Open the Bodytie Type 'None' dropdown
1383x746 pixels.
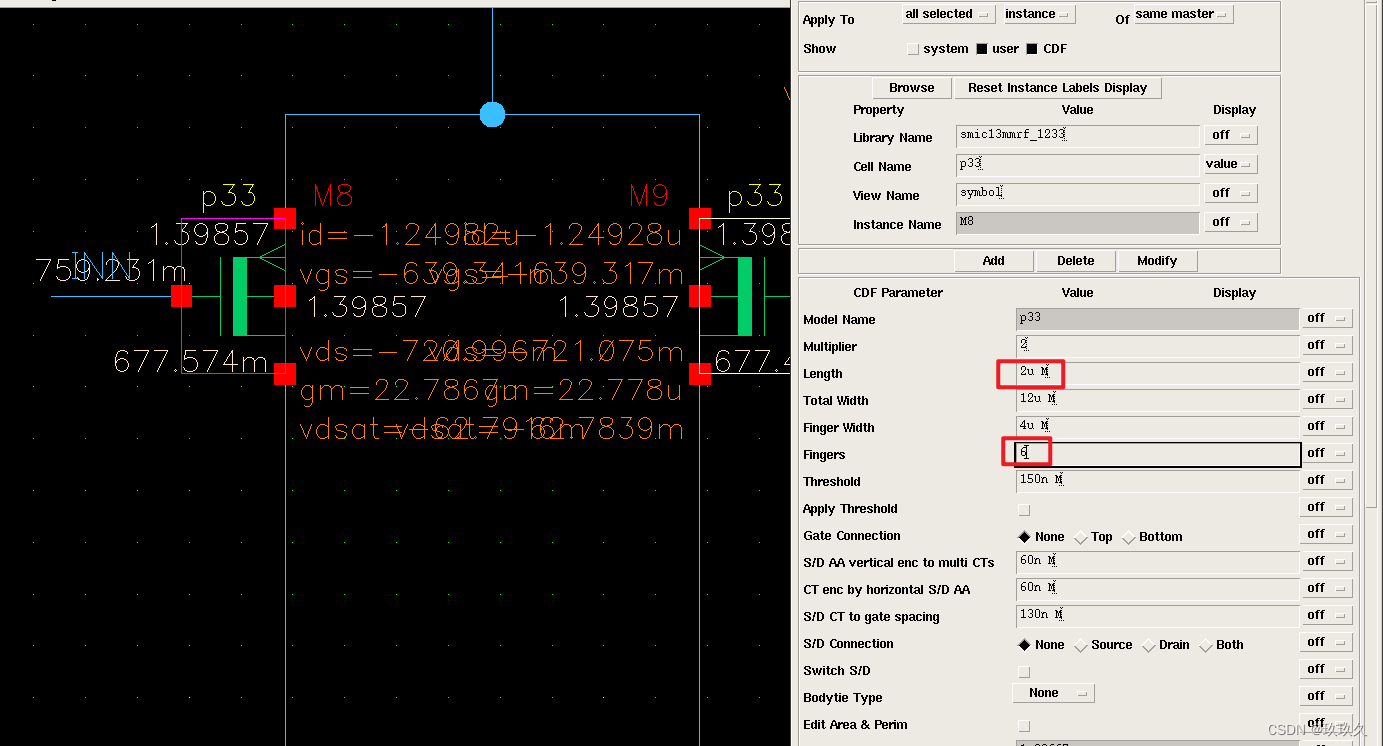pos(1054,693)
